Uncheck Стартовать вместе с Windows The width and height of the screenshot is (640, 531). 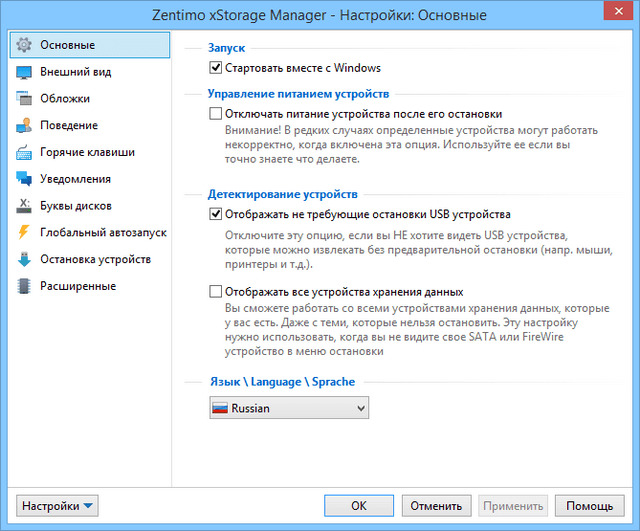(x=215, y=68)
